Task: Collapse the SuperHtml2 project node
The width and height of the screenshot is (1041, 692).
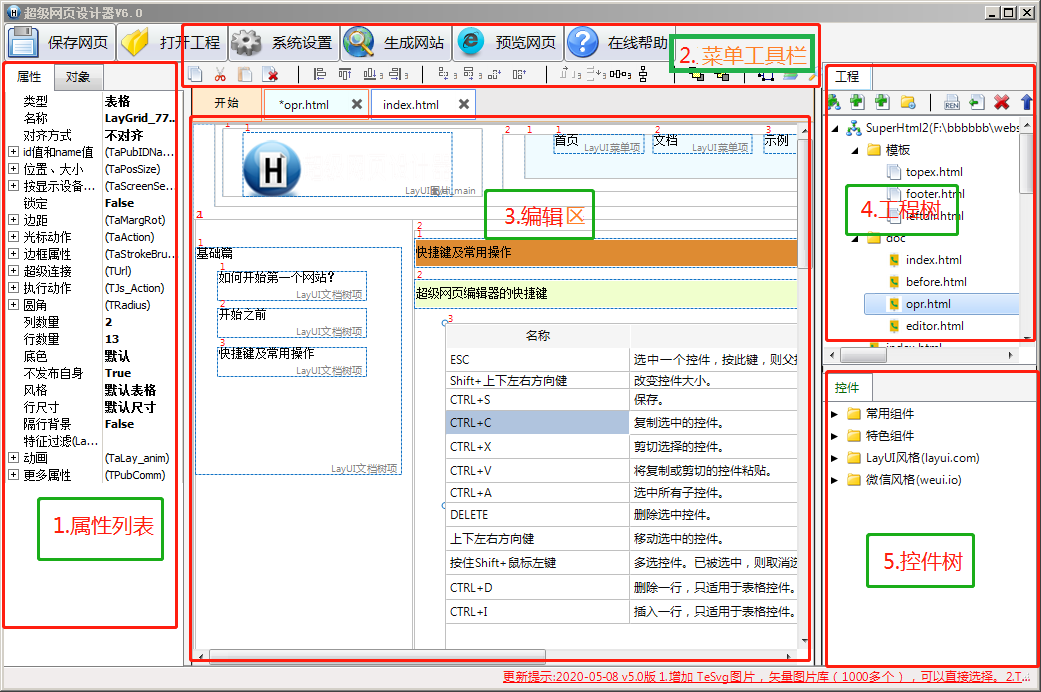Action: tap(835, 128)
